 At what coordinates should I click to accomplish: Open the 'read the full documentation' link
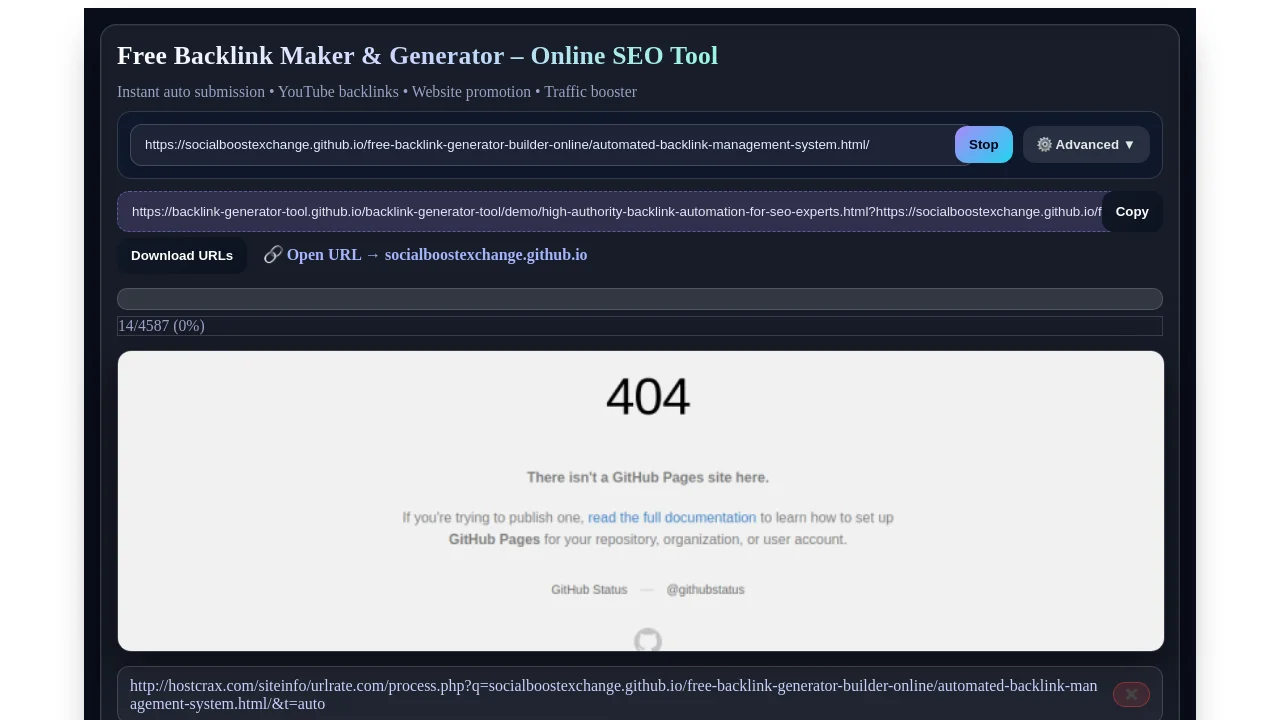coord(672,518)
